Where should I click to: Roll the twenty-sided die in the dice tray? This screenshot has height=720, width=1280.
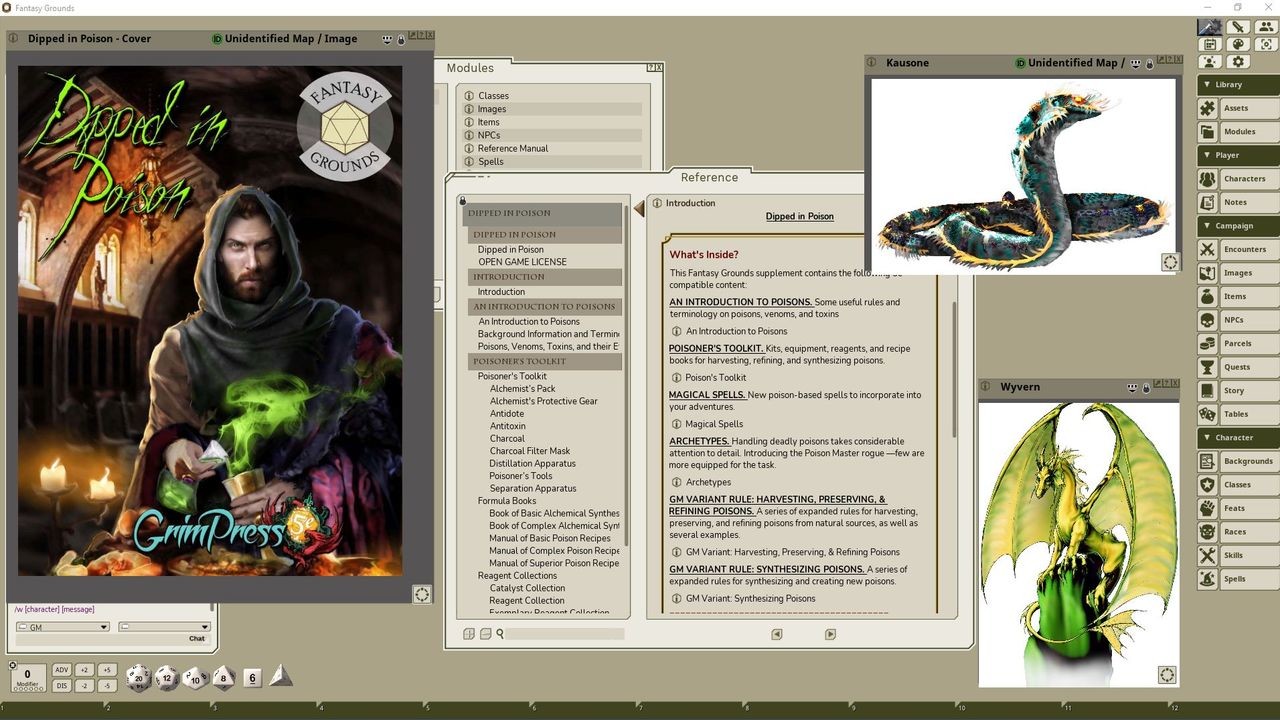(x=137, y=677)
